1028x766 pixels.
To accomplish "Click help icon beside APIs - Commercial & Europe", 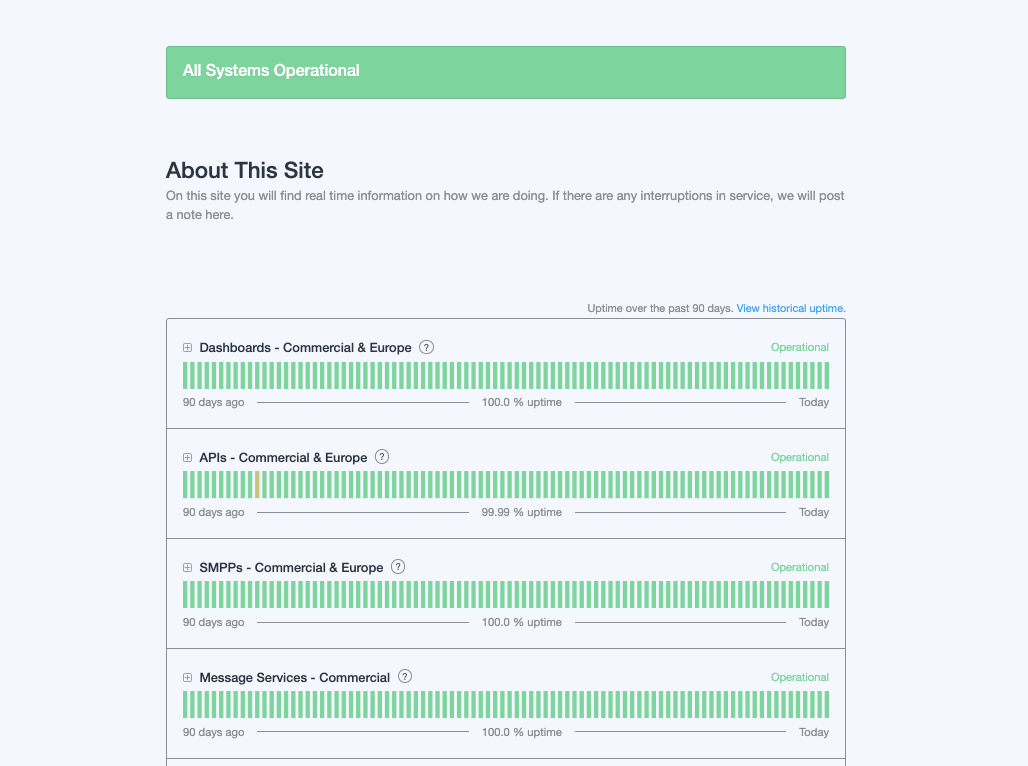I will coord(382,457).
